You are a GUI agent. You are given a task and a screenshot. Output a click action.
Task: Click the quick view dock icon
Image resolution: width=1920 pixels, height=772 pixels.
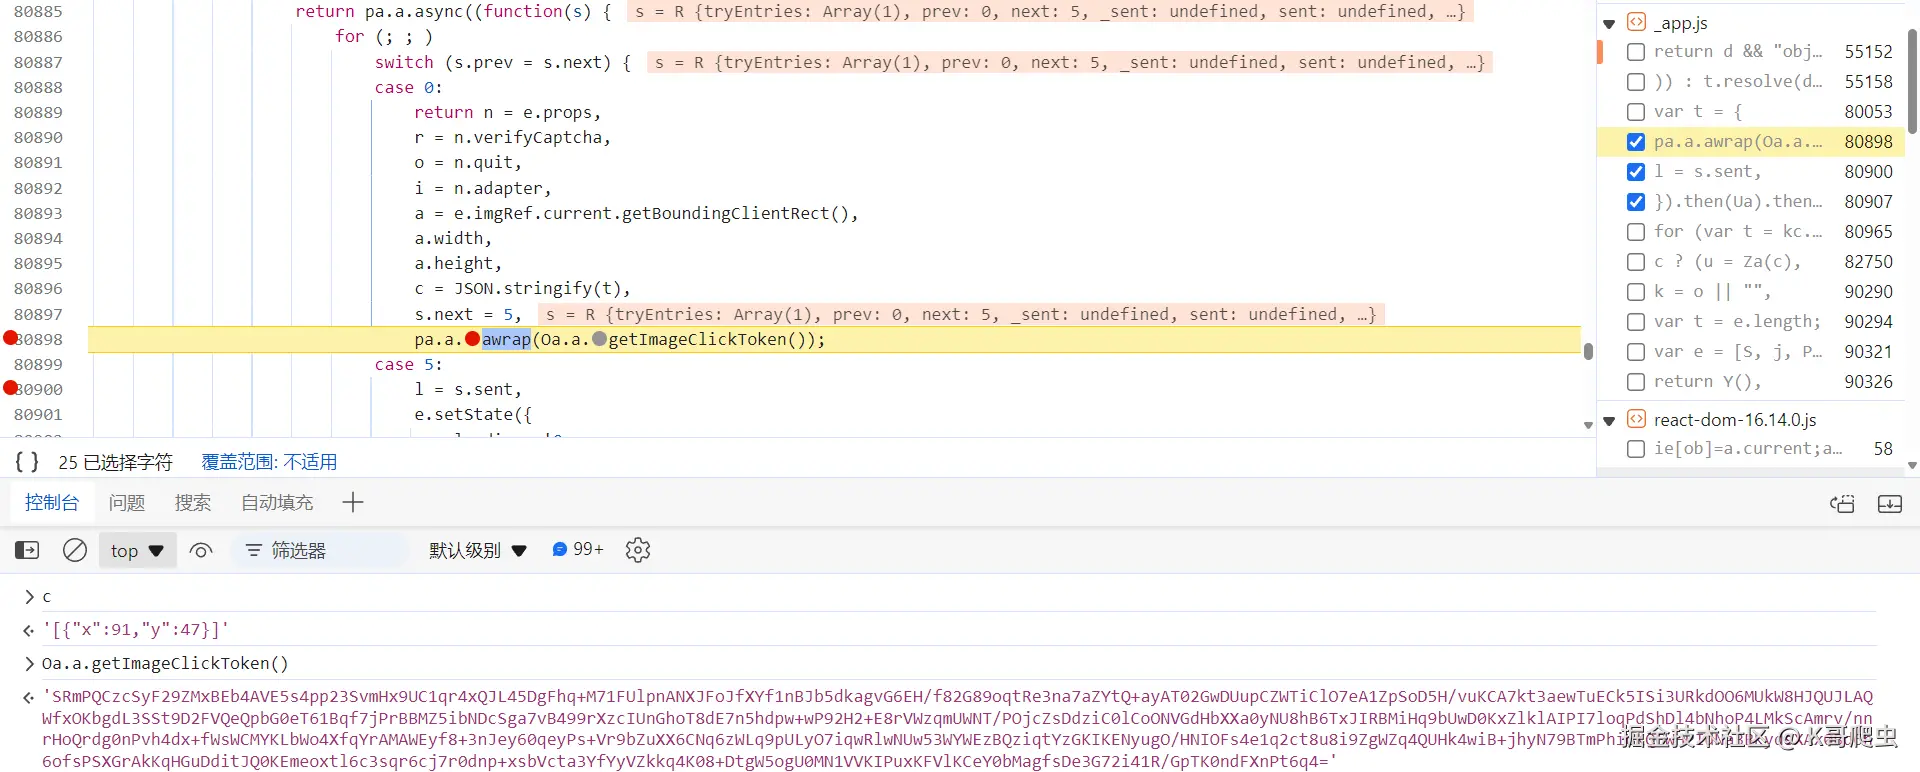coord(1842,503)
